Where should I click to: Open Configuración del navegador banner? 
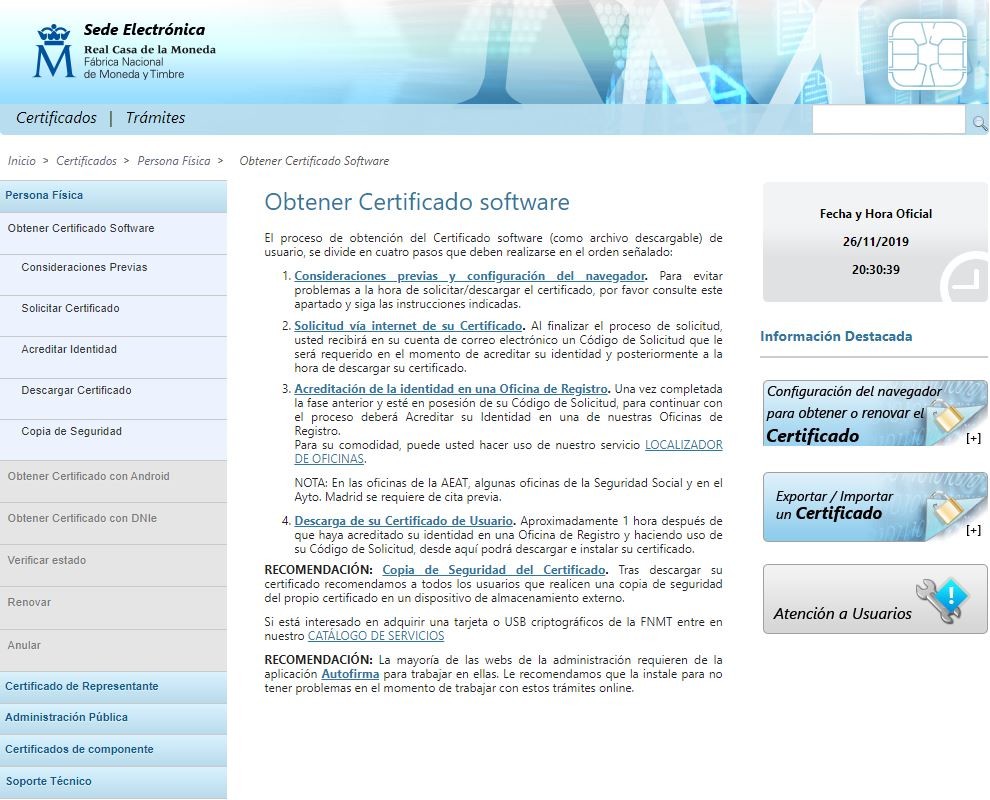pos(874,413)
